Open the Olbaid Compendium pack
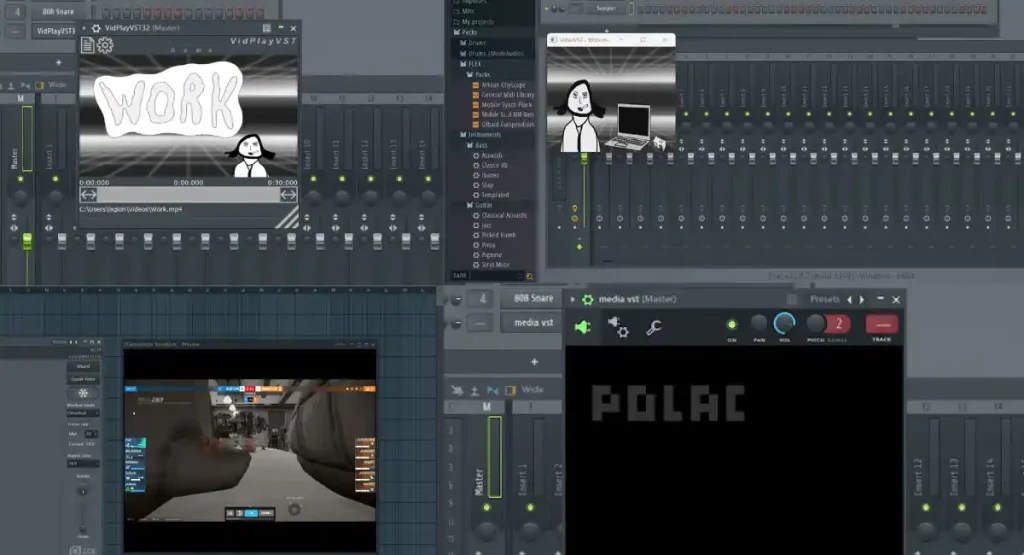Image resolution: width=1024 pixels, height=555 pixels. click(x=507, y=124)
